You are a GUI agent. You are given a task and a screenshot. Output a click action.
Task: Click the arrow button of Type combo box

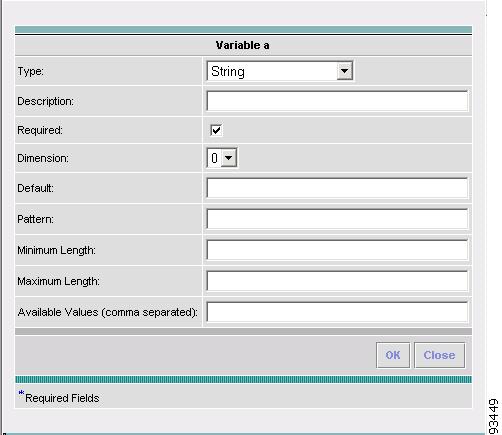344,71
